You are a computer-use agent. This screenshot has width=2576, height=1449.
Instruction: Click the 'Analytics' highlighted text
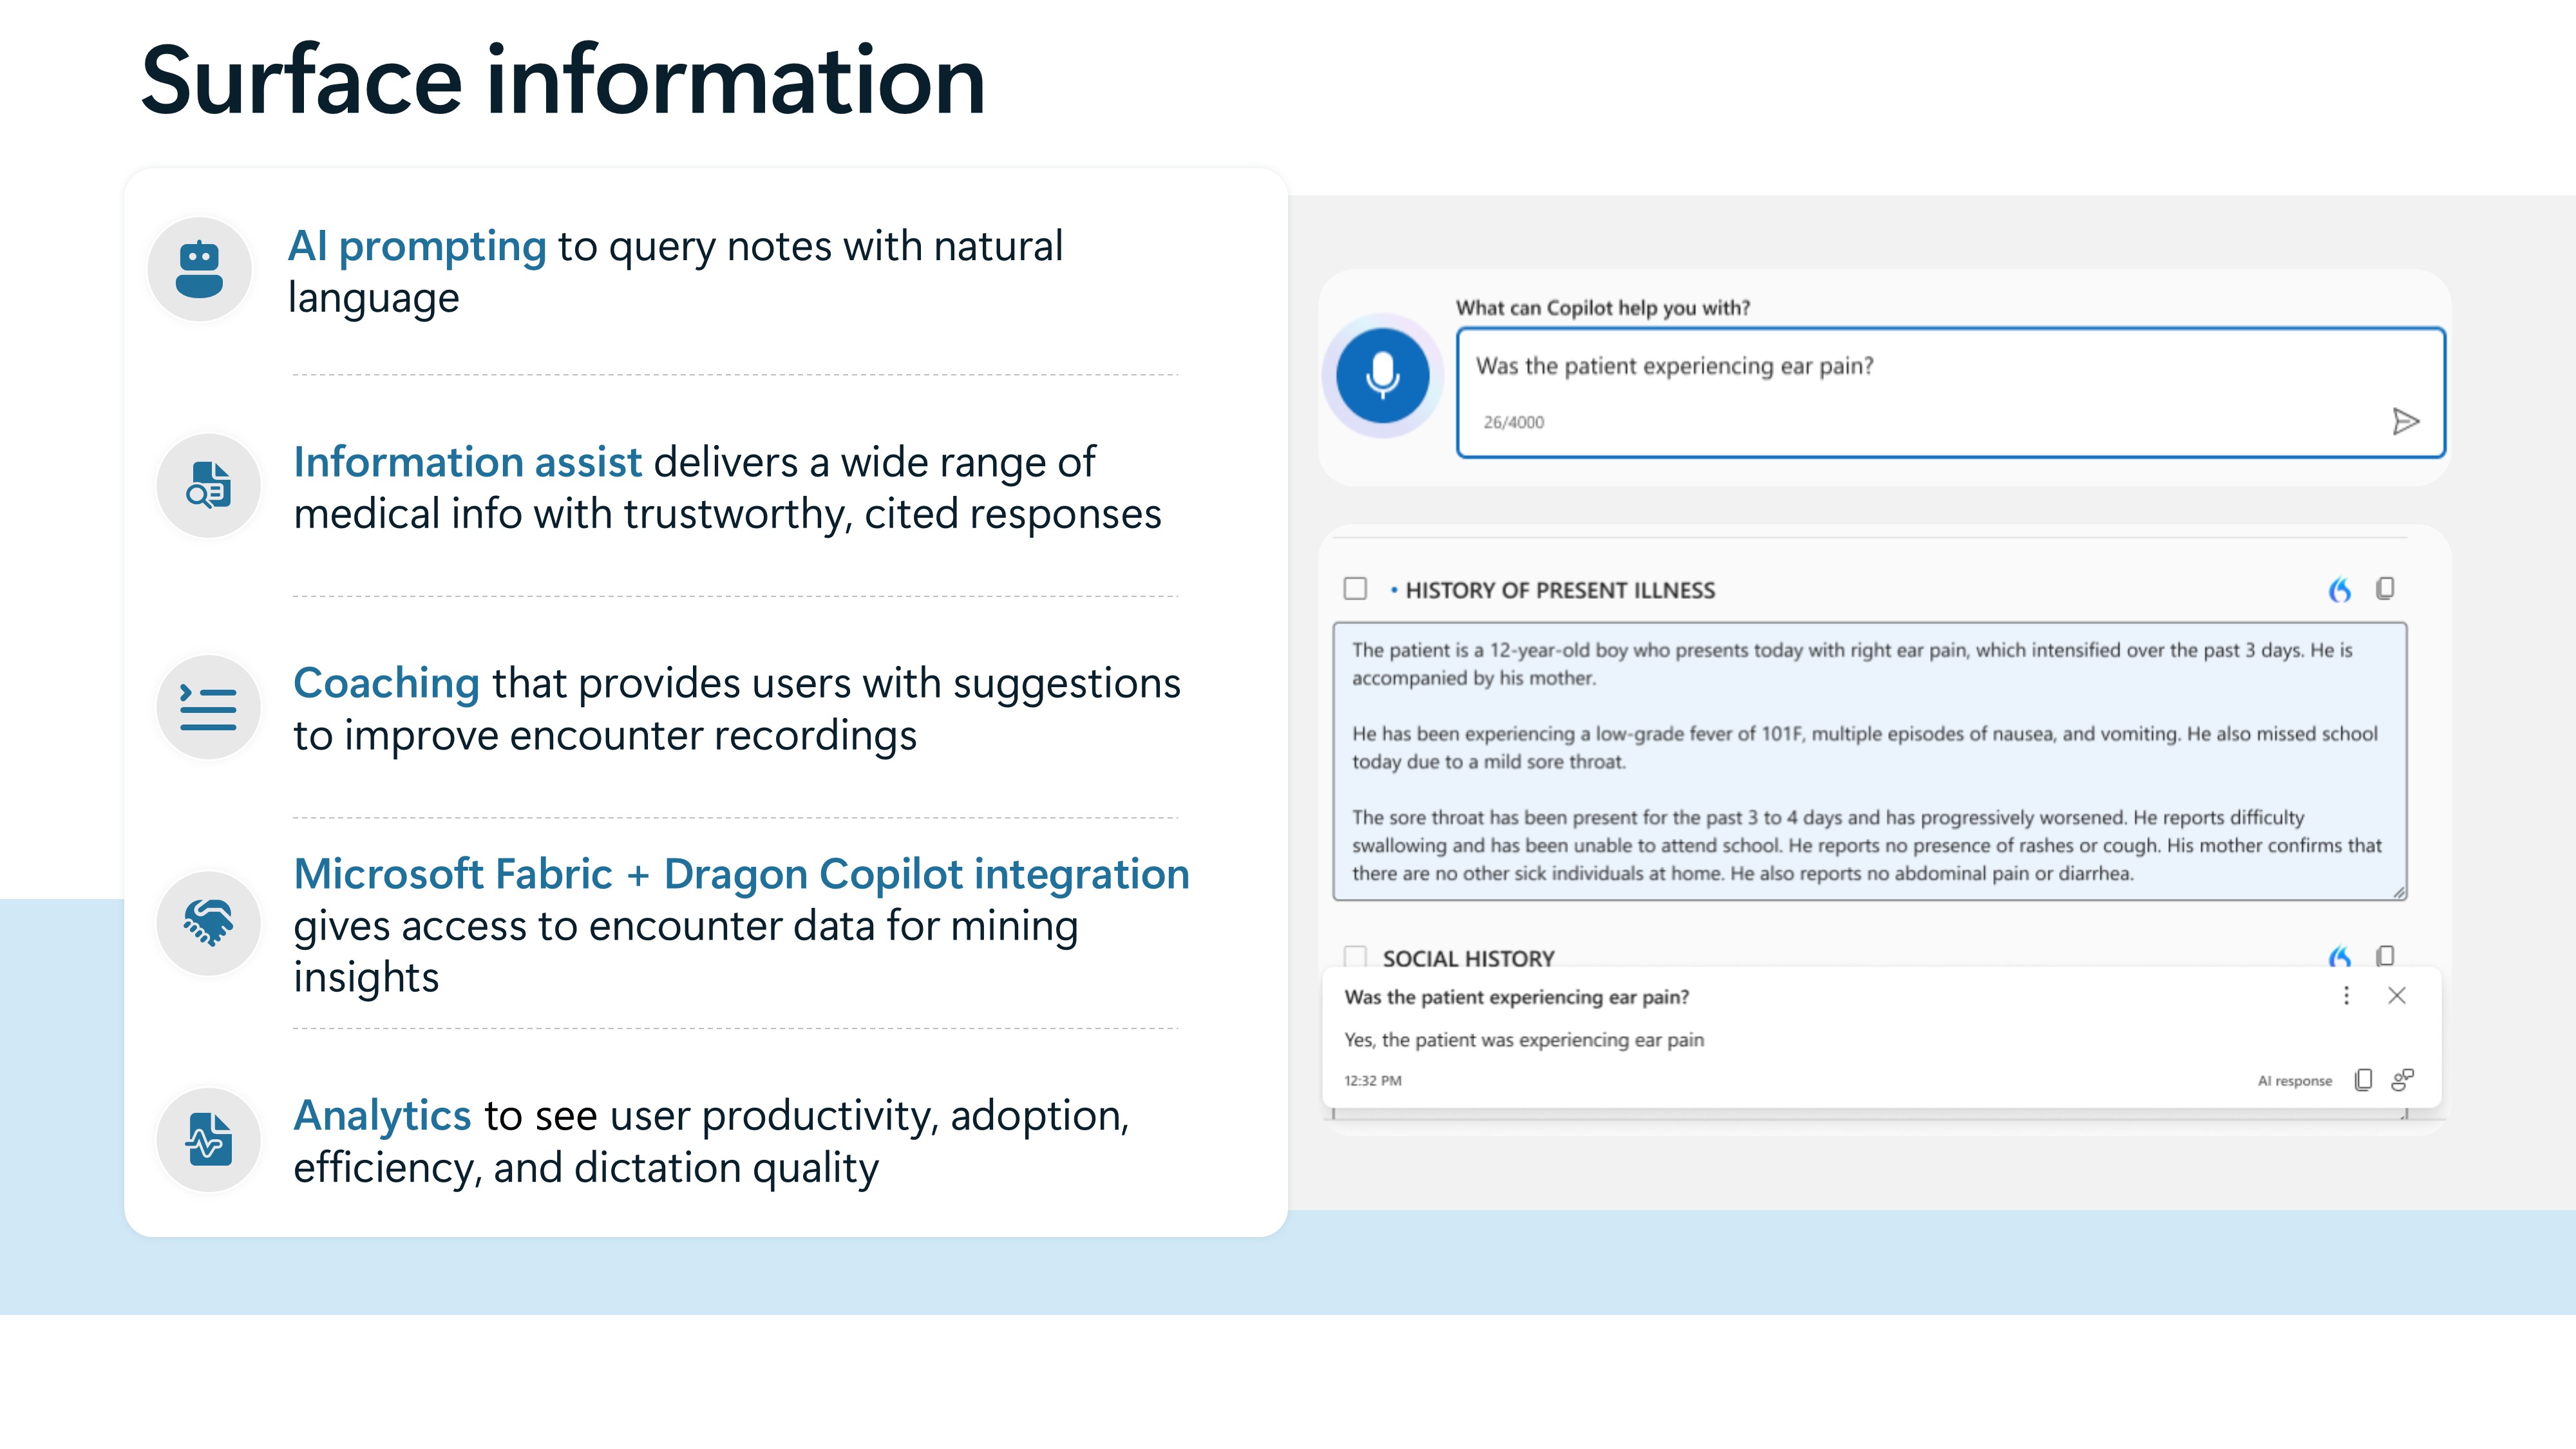382,1116
